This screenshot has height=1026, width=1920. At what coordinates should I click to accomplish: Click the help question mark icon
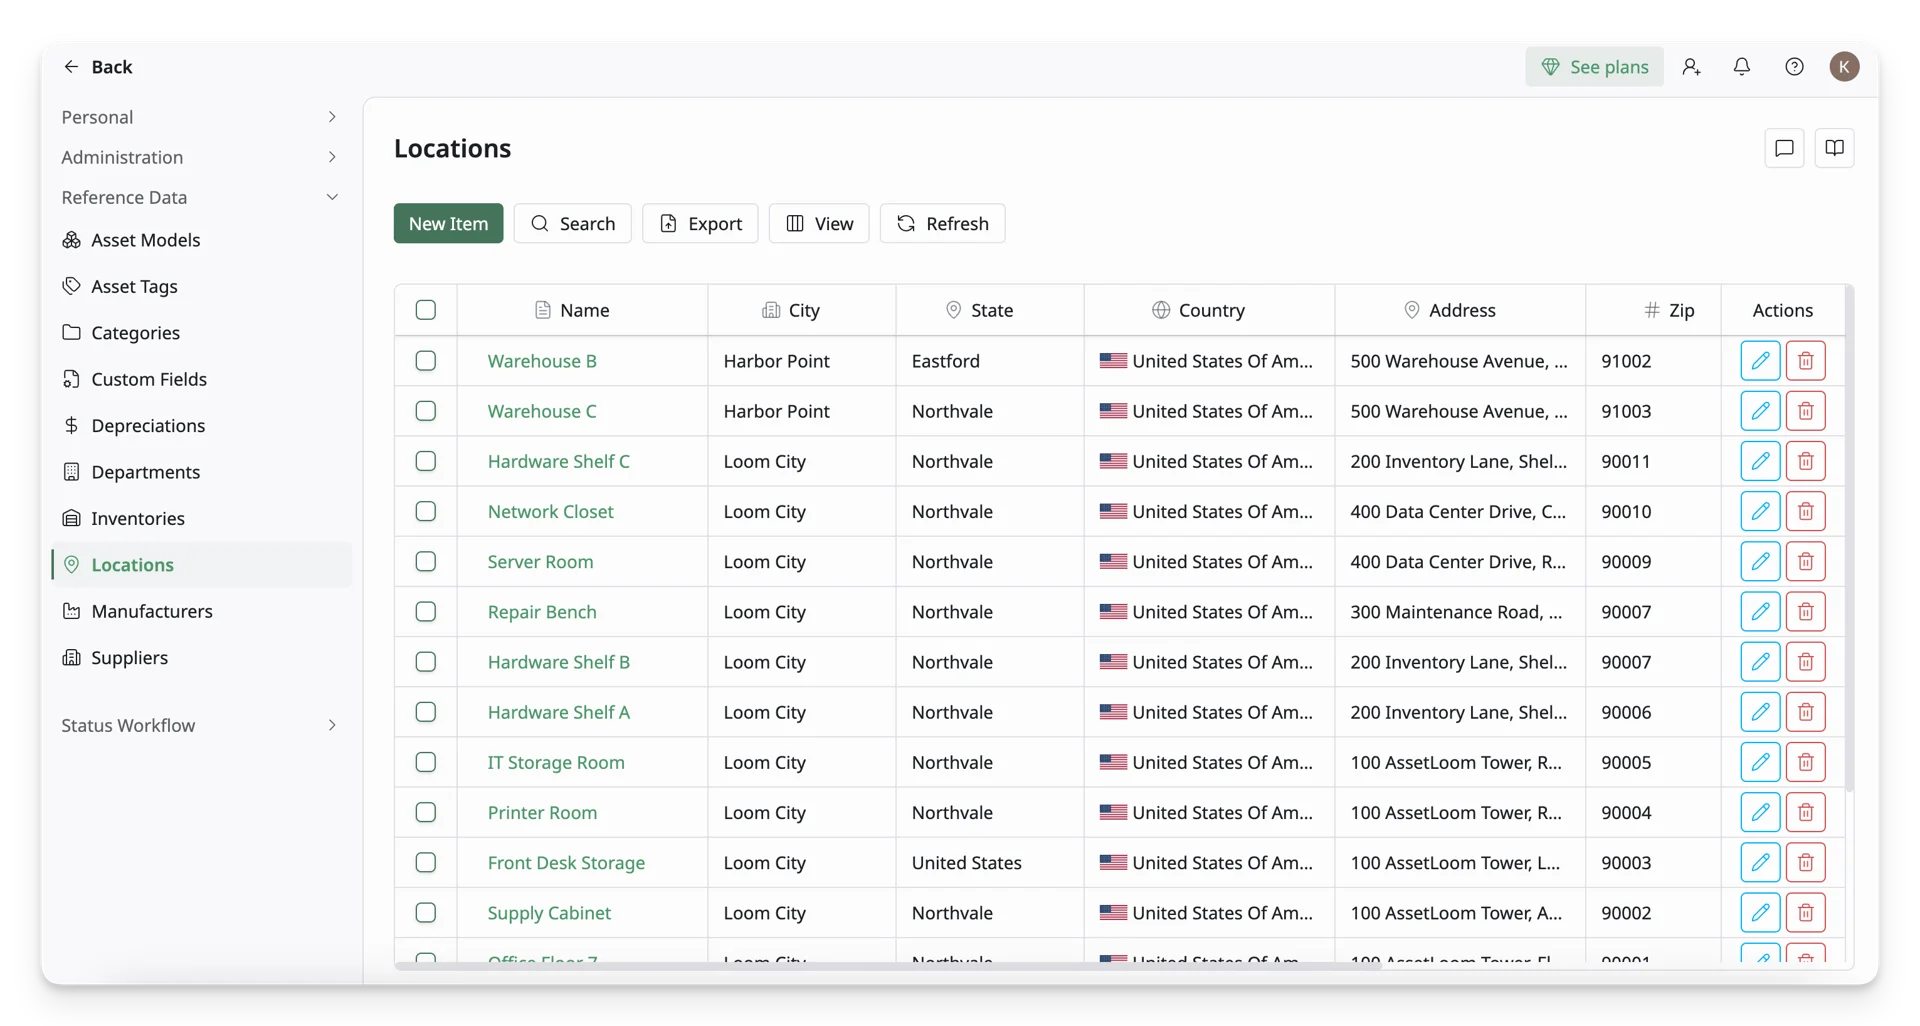click(x=1794, y=66)
